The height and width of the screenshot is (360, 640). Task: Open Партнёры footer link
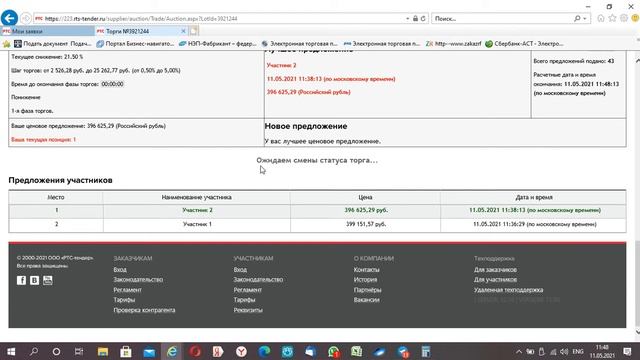[367, 290]
